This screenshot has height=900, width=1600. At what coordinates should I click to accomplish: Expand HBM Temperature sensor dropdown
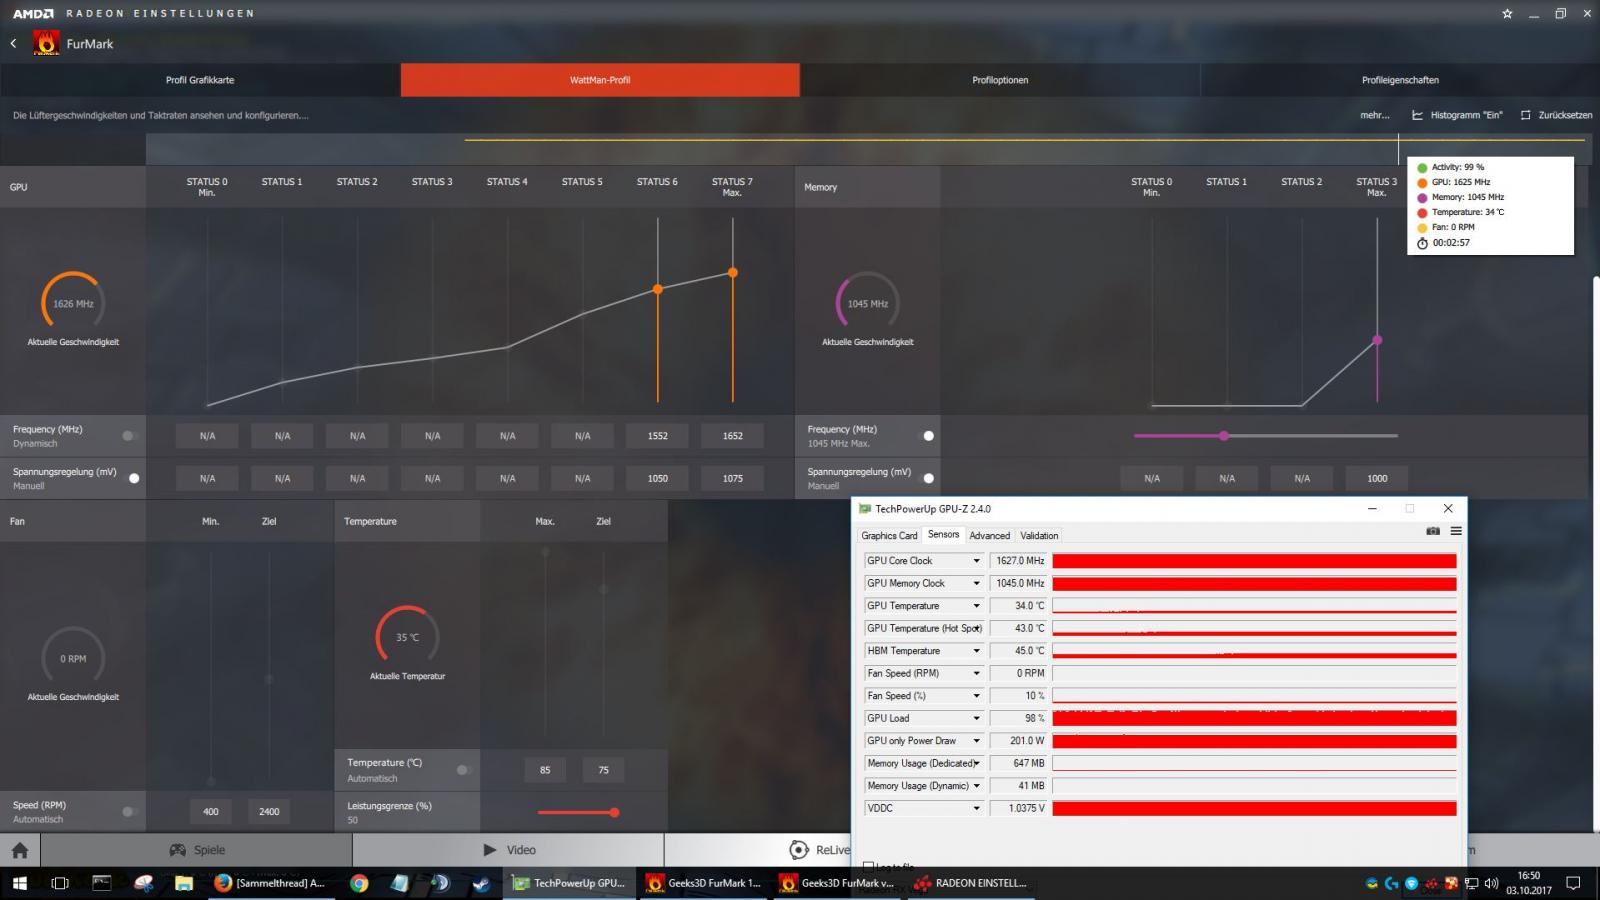click(976, 651)
